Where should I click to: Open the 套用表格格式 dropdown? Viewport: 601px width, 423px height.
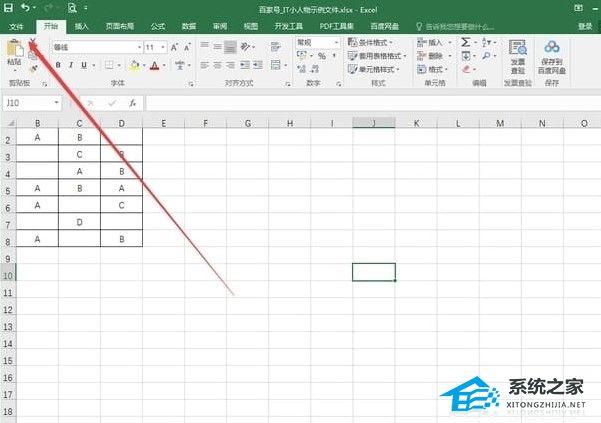point(377,56)
